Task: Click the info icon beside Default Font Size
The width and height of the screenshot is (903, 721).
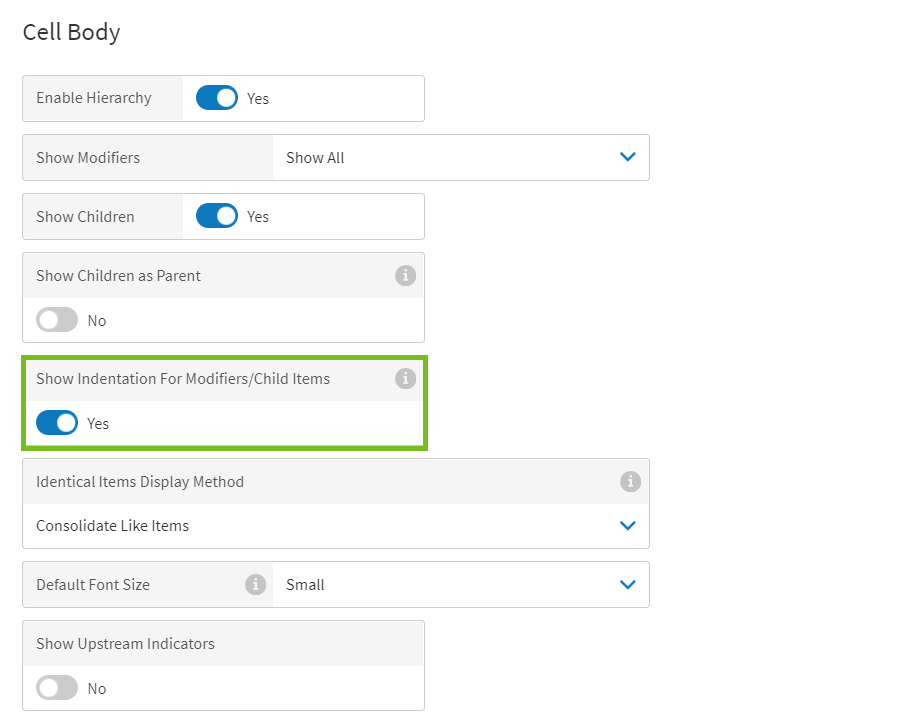Action: pos(256,584)
